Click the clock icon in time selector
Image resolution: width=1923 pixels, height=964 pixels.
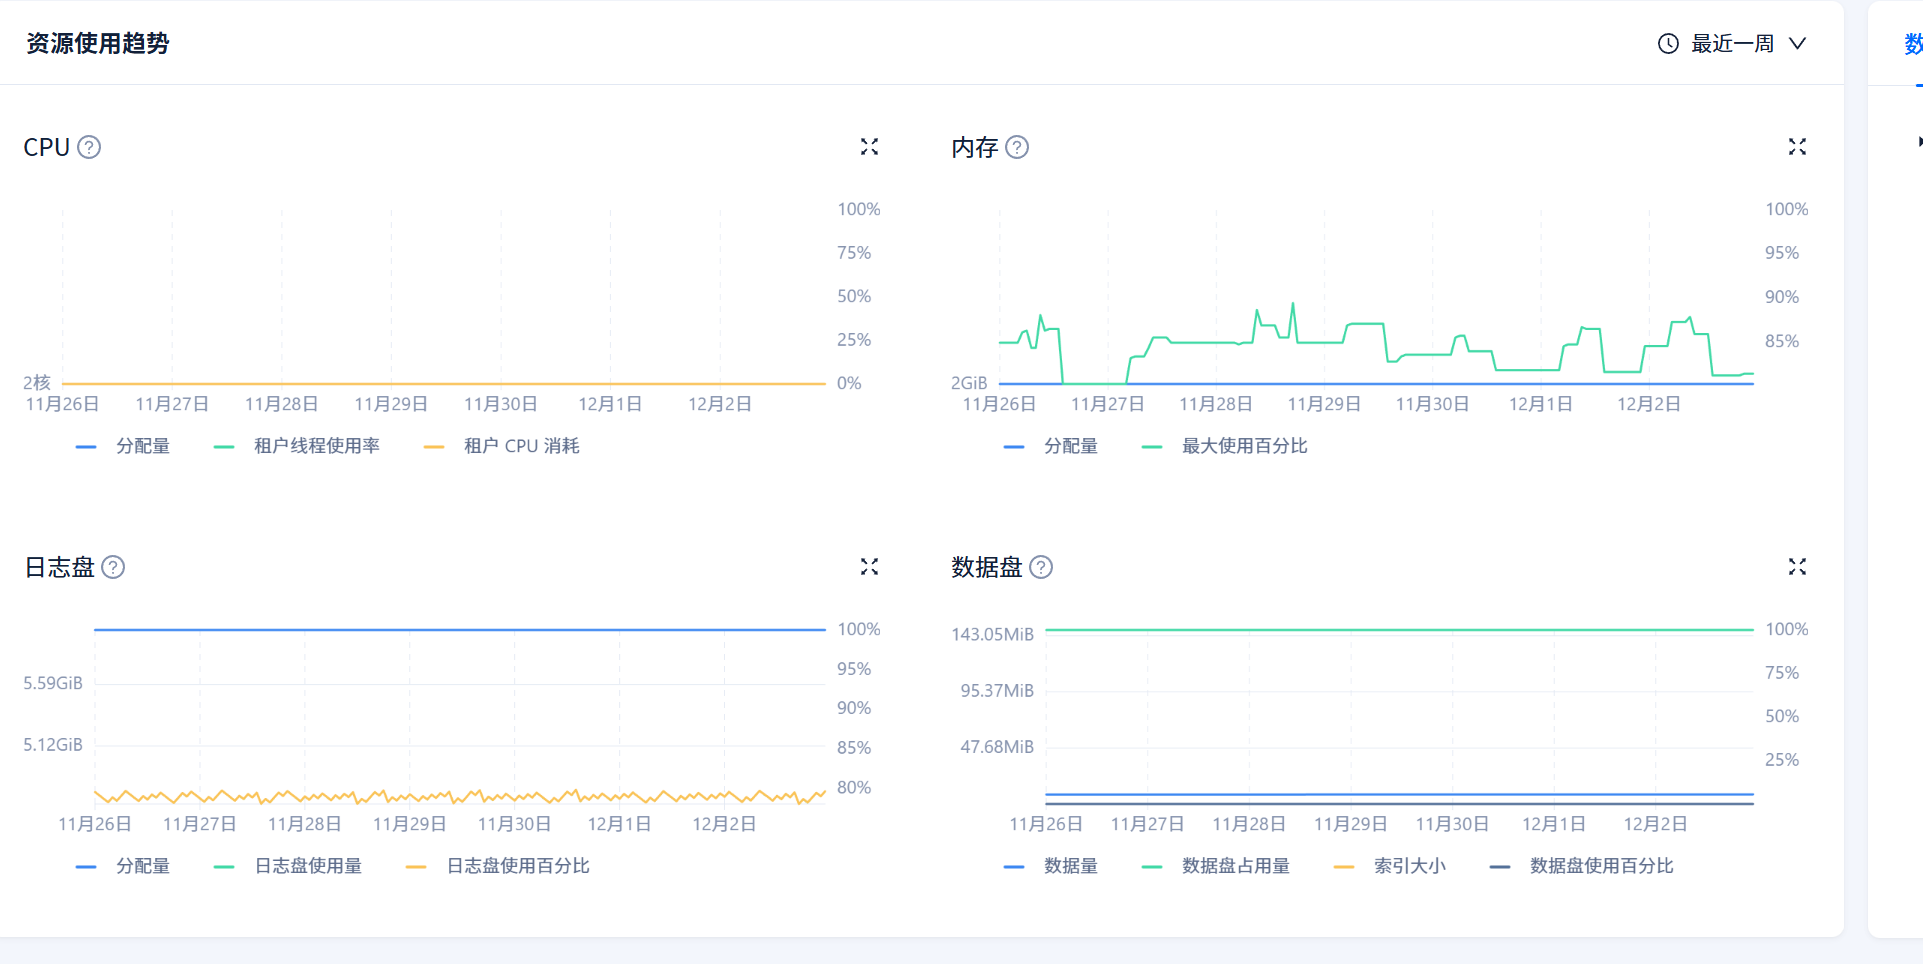click(1668, 44)
